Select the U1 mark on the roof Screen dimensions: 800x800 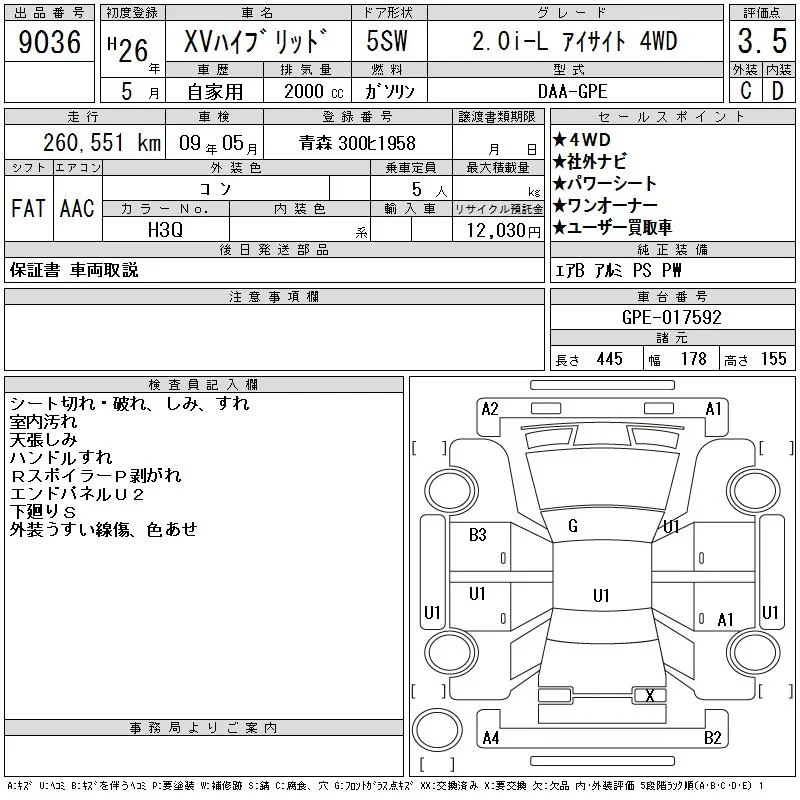601,595
